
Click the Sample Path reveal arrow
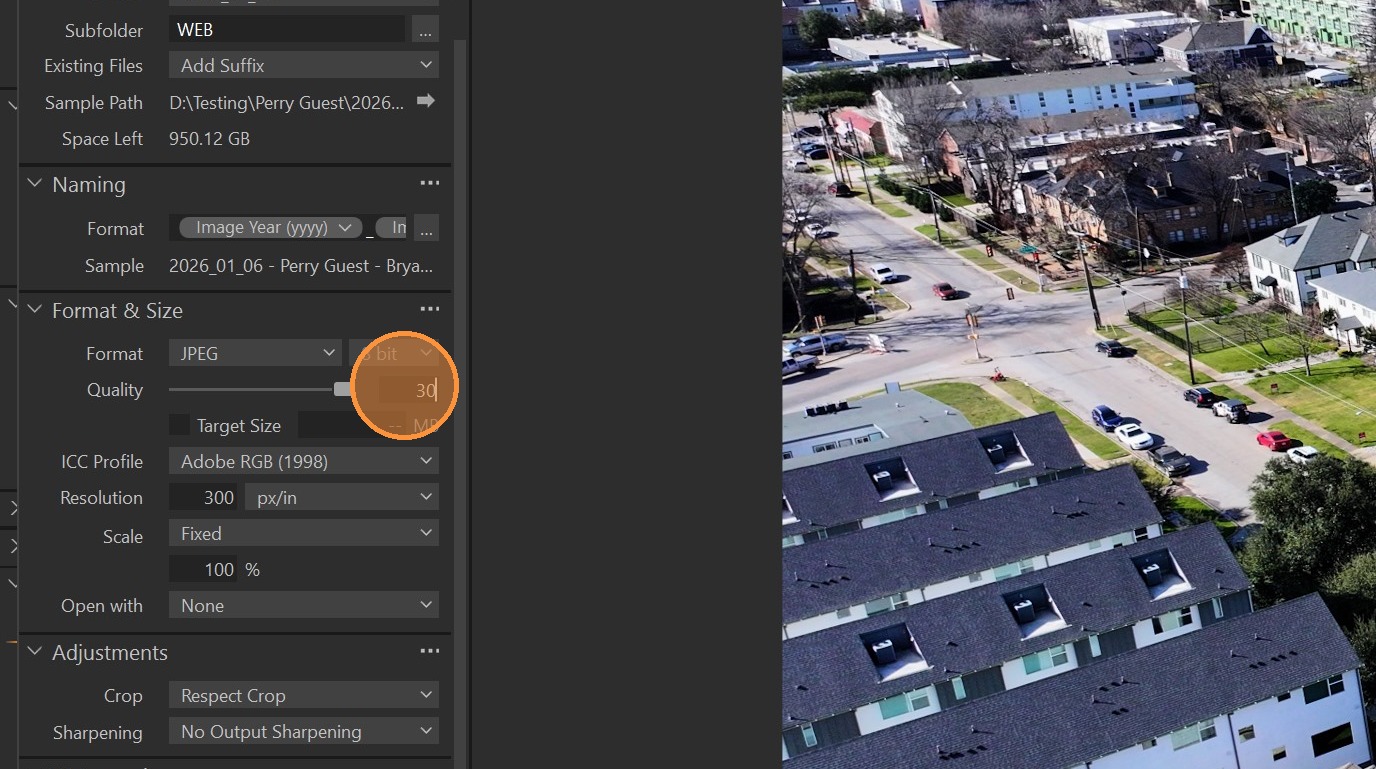(x=426, y=101)
